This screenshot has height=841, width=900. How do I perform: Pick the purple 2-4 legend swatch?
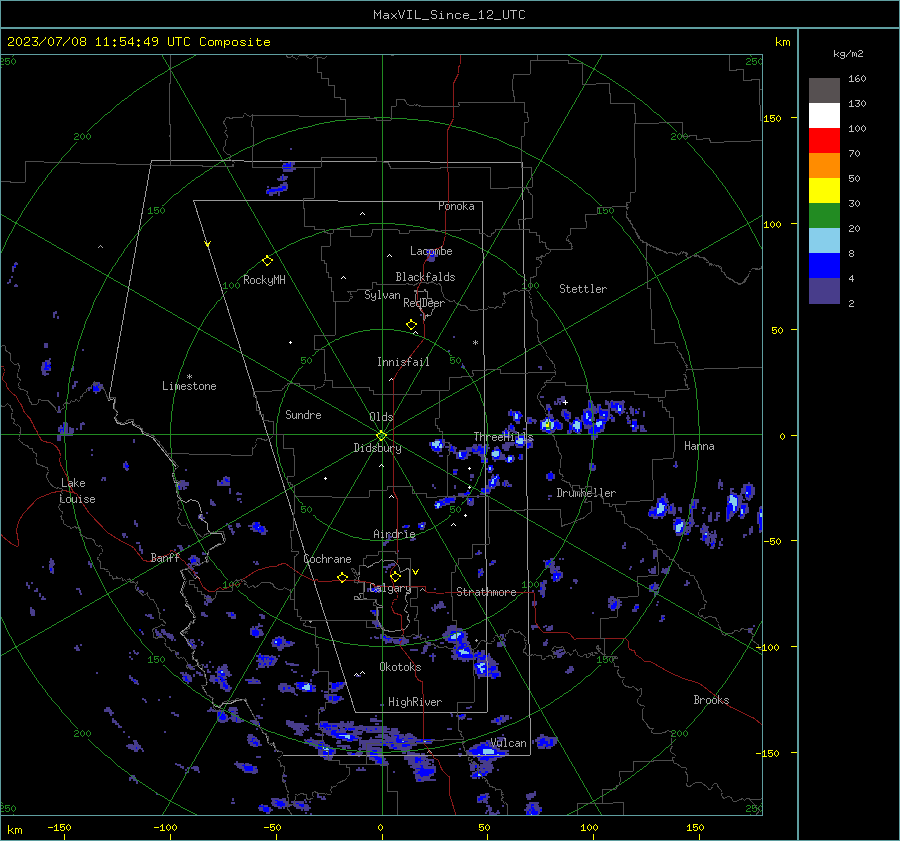[x=824, y=291]
